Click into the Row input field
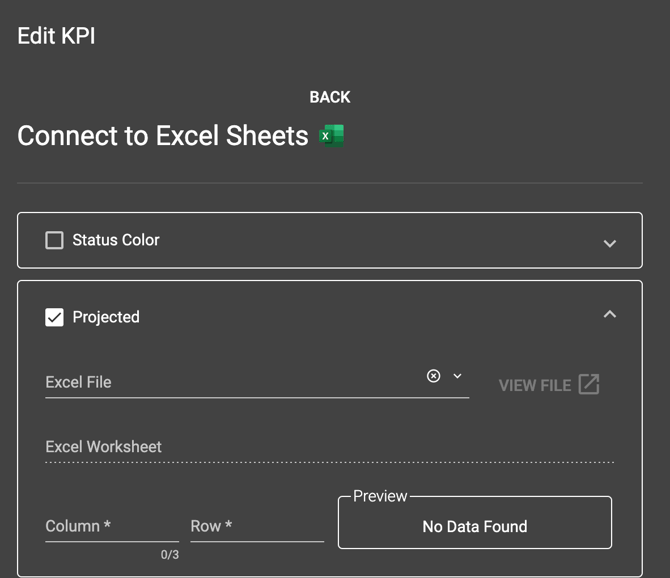 (257, 526)
